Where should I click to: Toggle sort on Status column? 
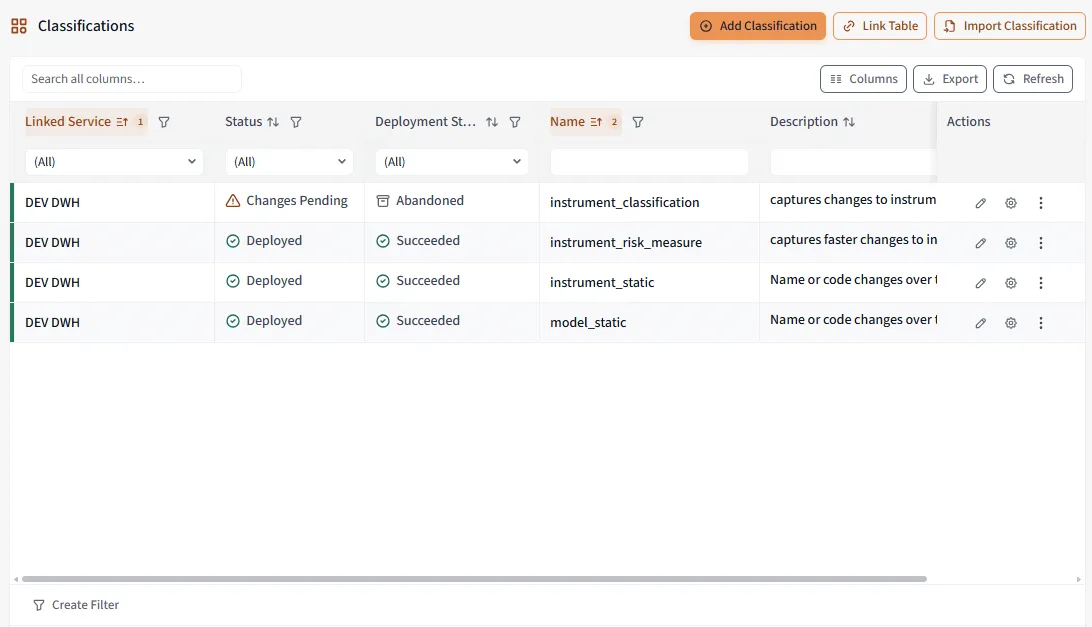(272, 122)
